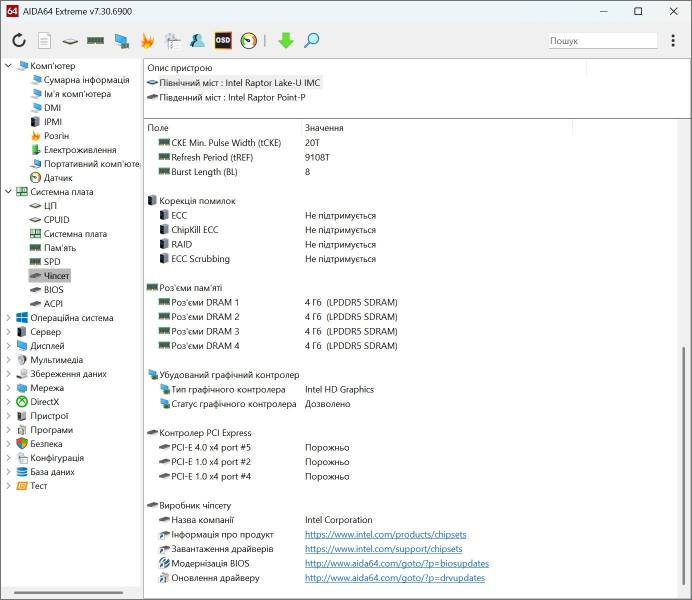Expand the Сервер tree node

[x=8, y=332]
